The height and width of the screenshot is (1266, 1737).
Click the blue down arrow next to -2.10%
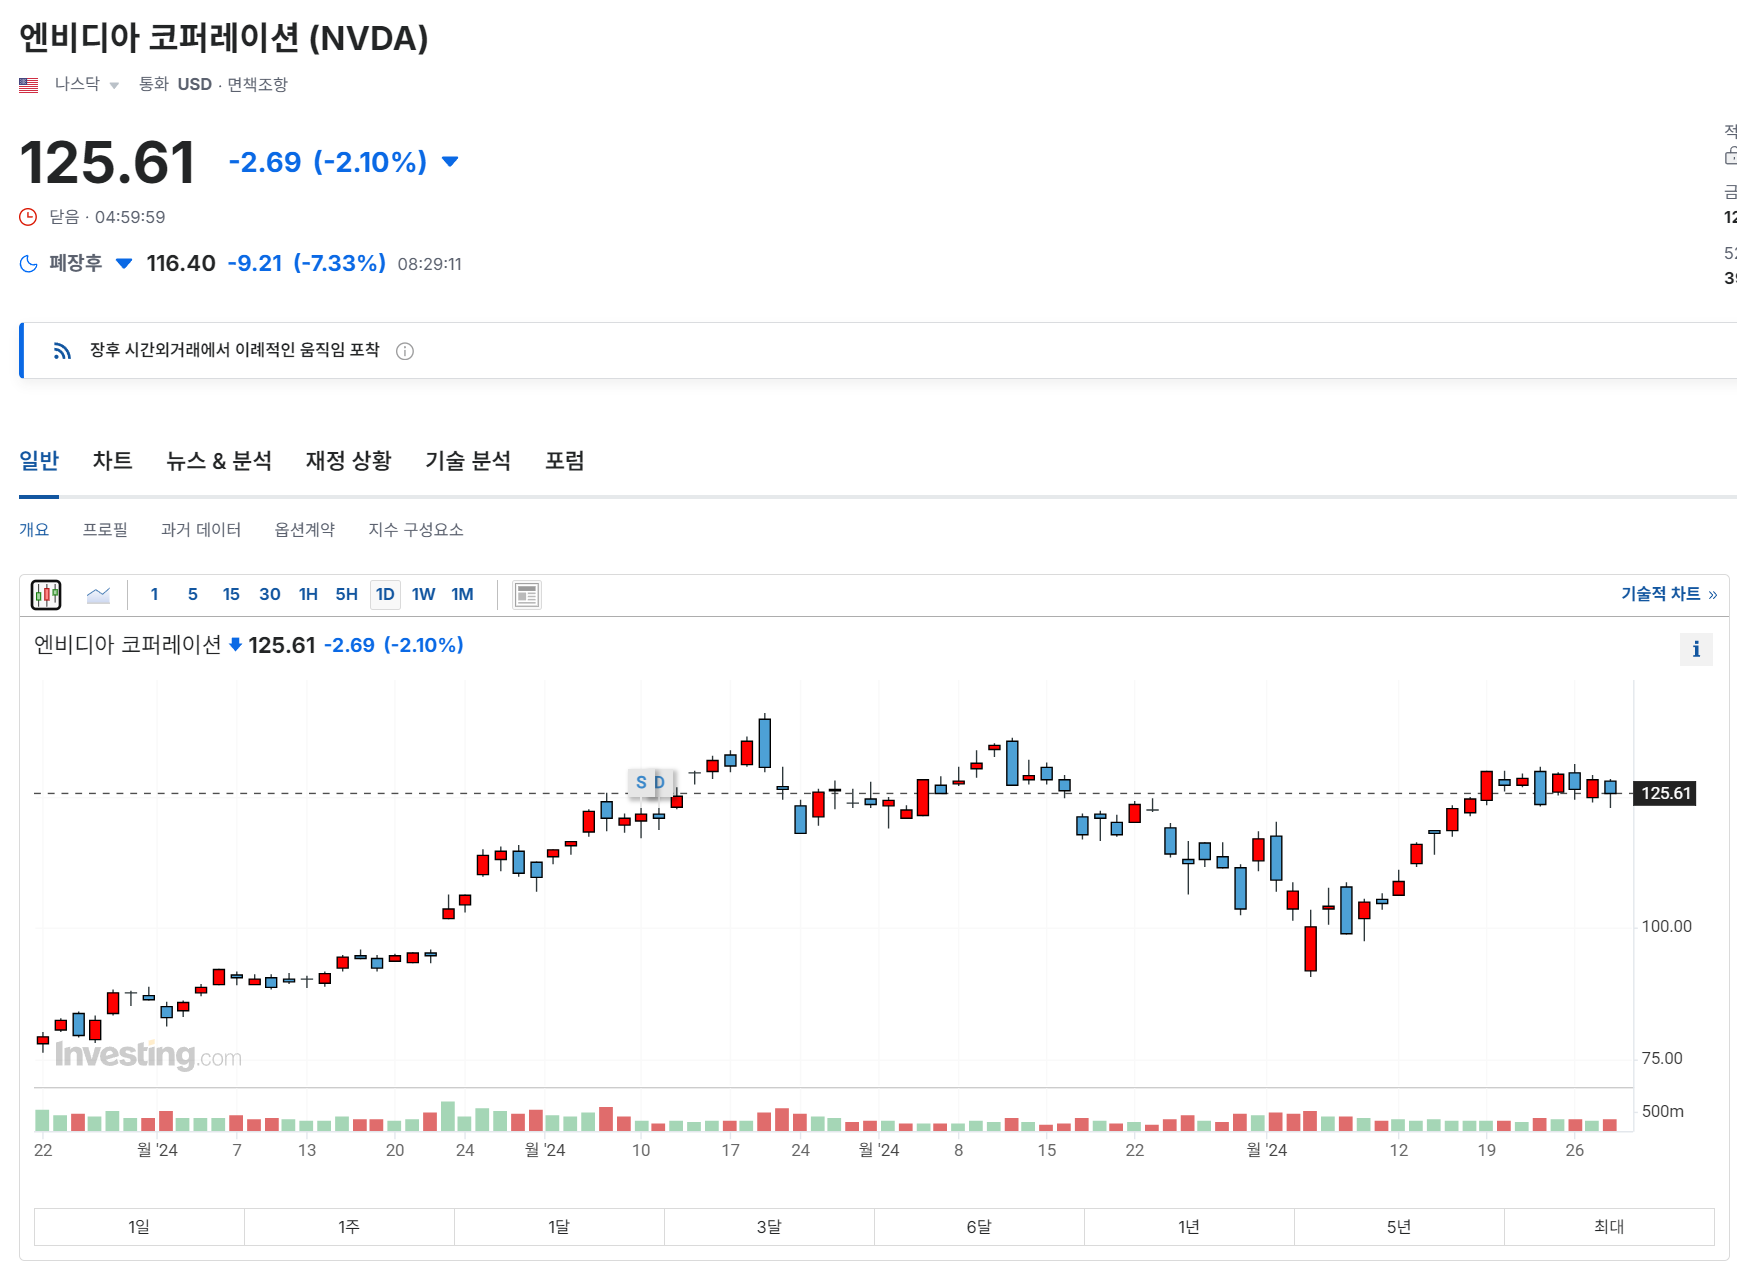tap(450, 162)
